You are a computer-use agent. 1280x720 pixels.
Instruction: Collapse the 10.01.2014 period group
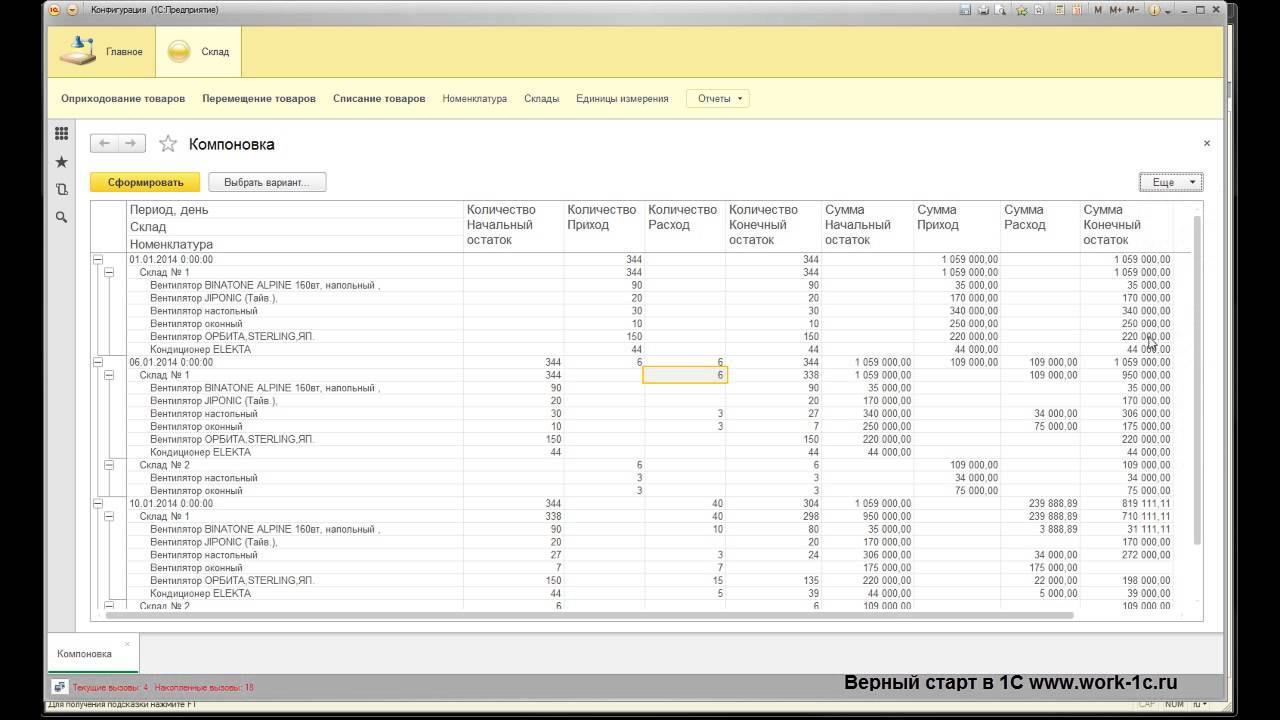(98, 503)
